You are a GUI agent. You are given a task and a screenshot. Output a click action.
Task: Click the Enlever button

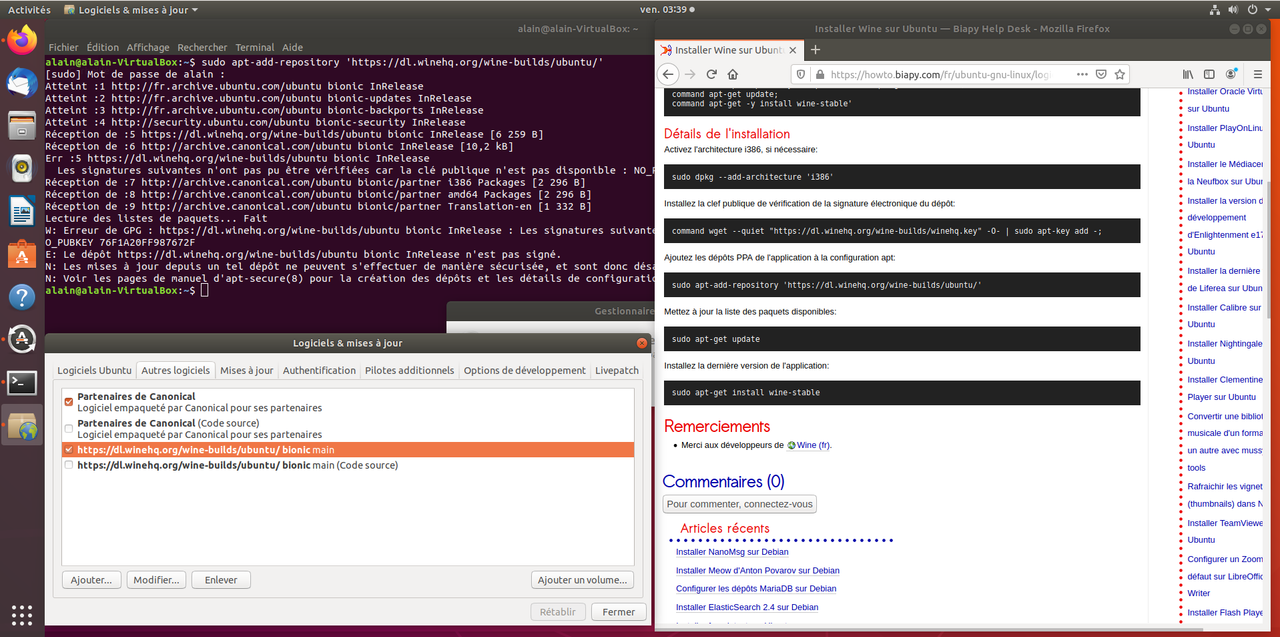(221, 580)
